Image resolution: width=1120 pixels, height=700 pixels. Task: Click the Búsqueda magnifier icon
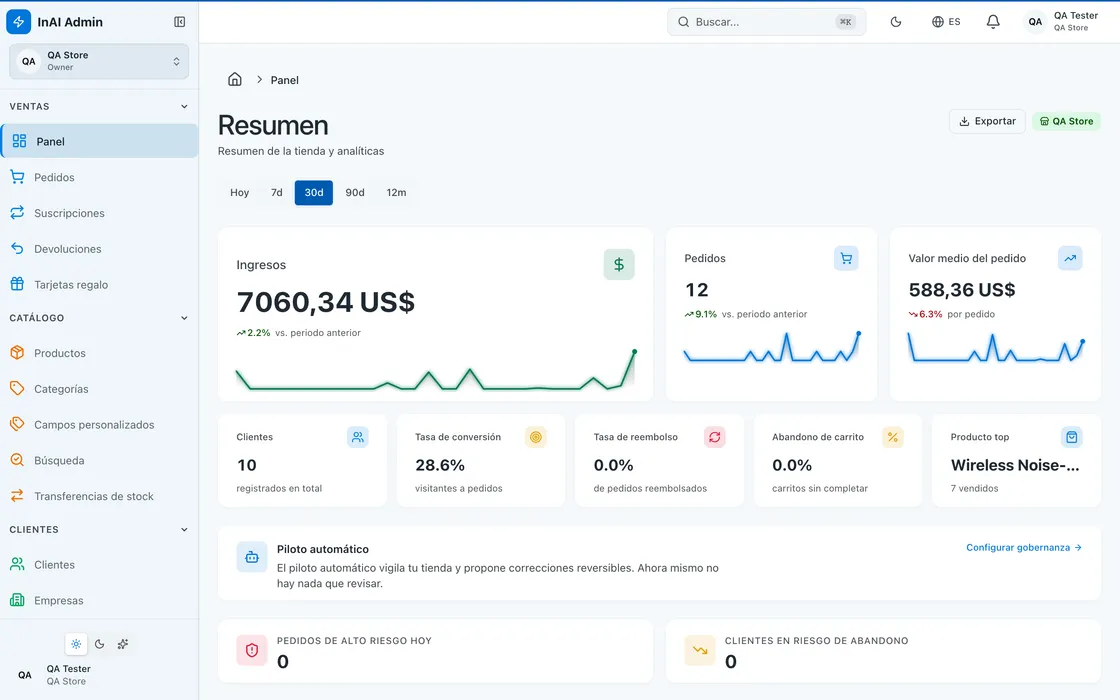point(17,460)
